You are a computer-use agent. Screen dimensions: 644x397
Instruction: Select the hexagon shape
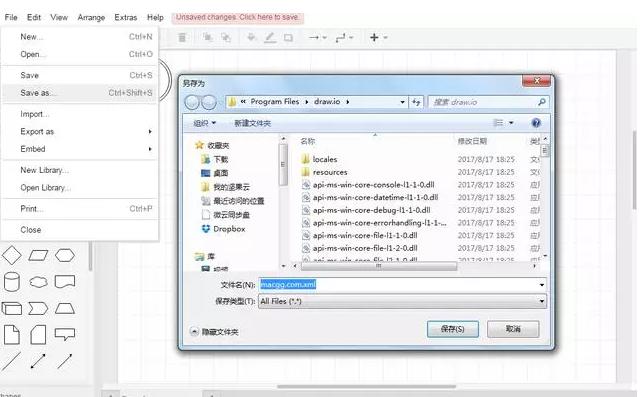(65, 255)
